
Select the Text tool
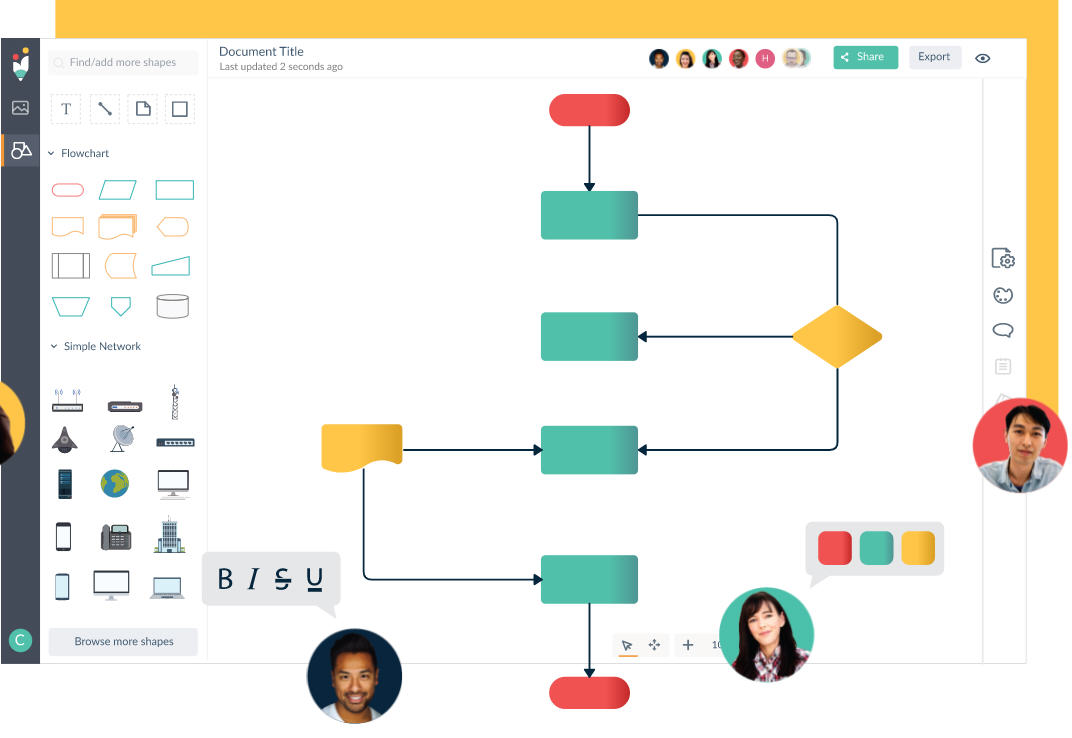pos(66,109)
